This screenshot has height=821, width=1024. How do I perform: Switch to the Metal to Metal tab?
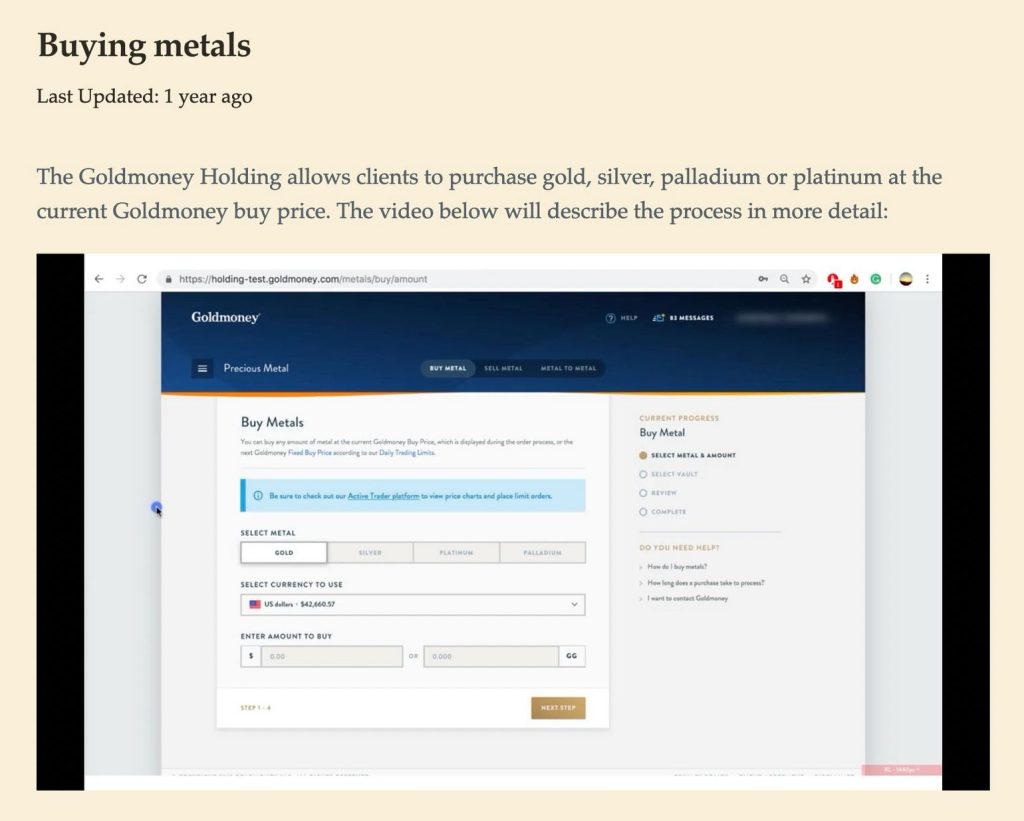pyautogui.click(x=568, y=368)
